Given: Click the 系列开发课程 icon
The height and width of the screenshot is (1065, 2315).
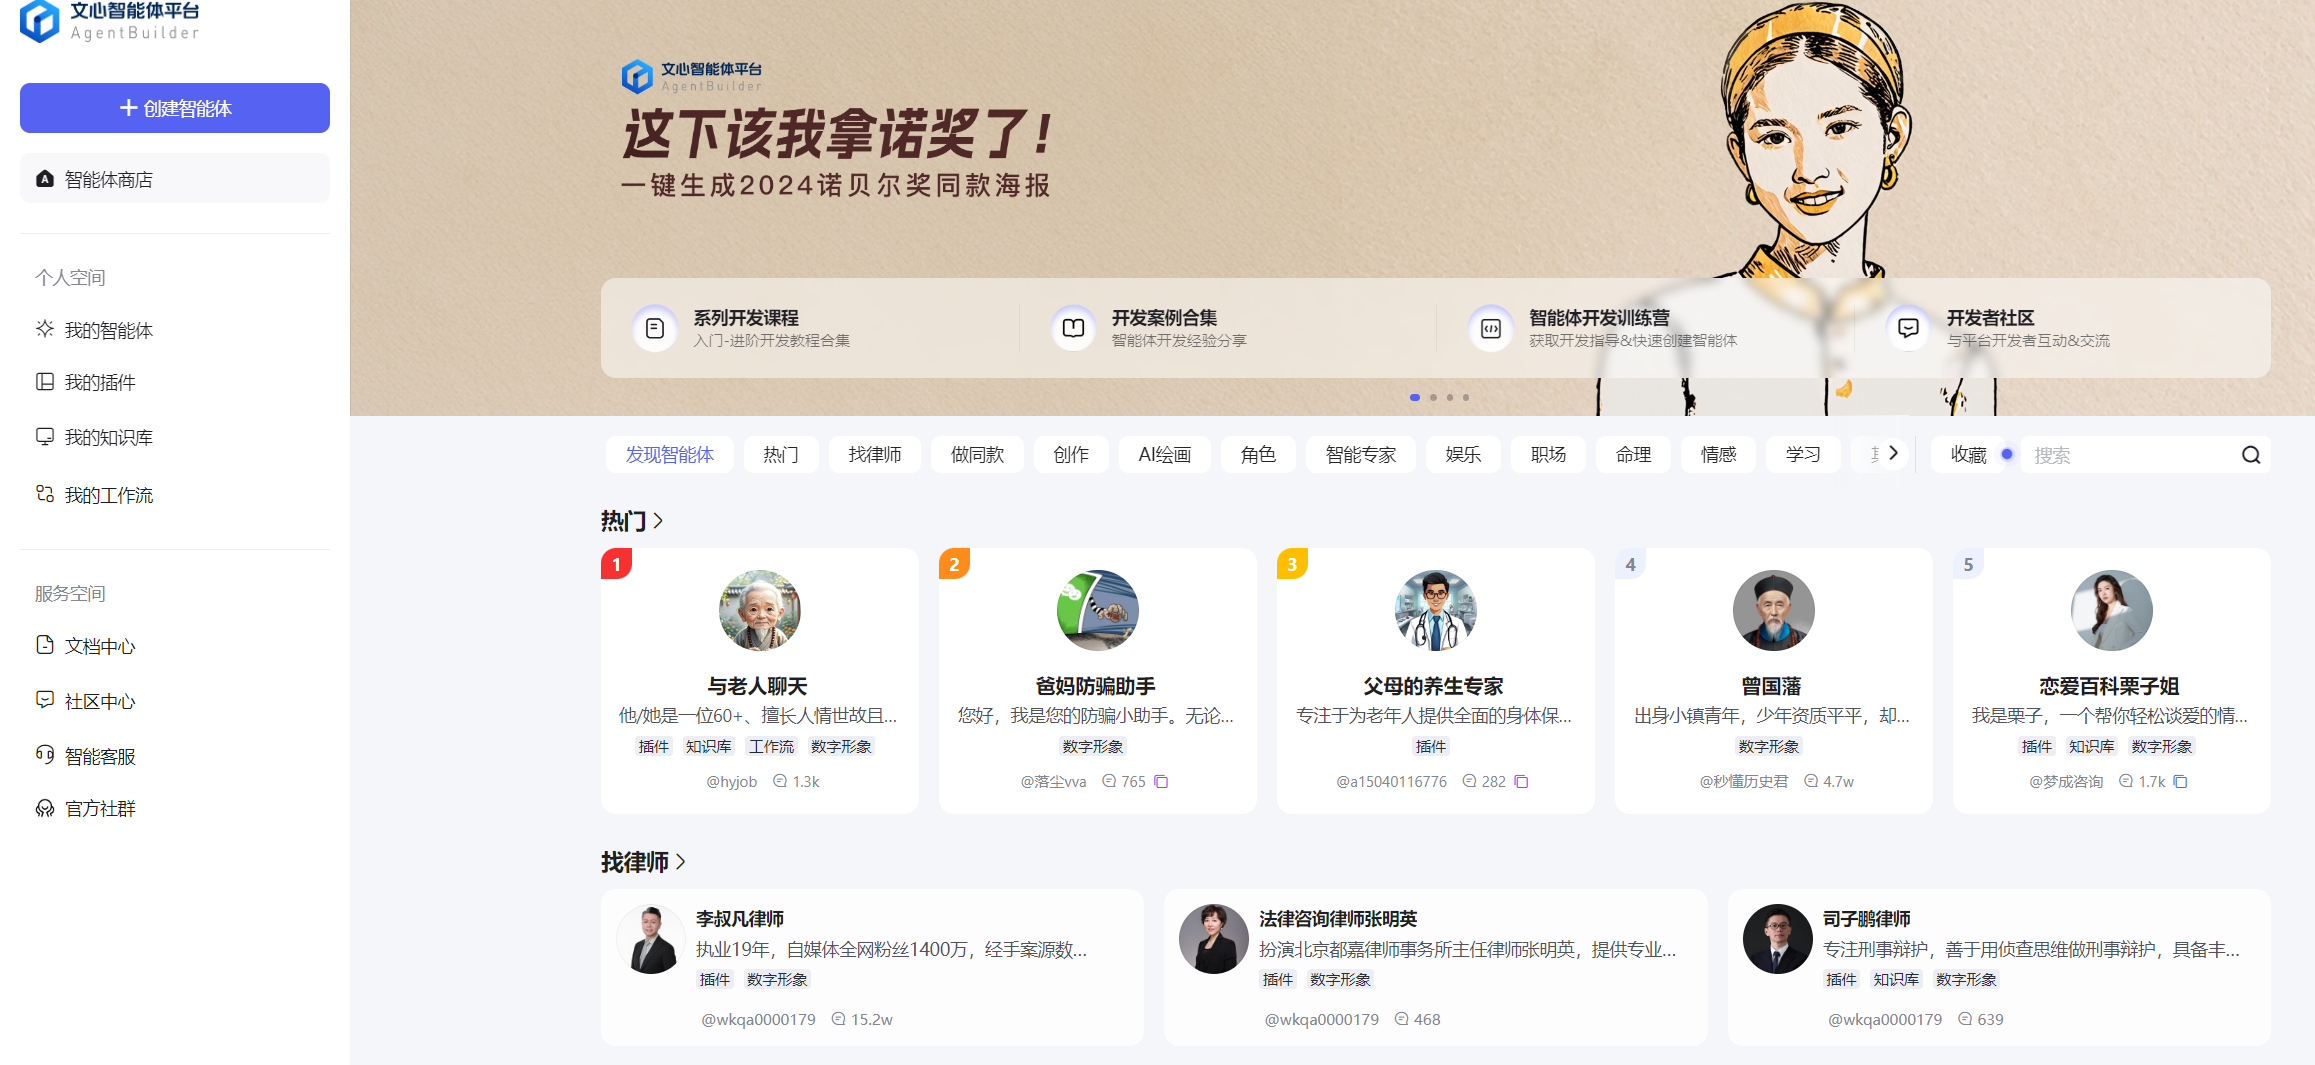Looking at the screenshot, I should point(655,328).
